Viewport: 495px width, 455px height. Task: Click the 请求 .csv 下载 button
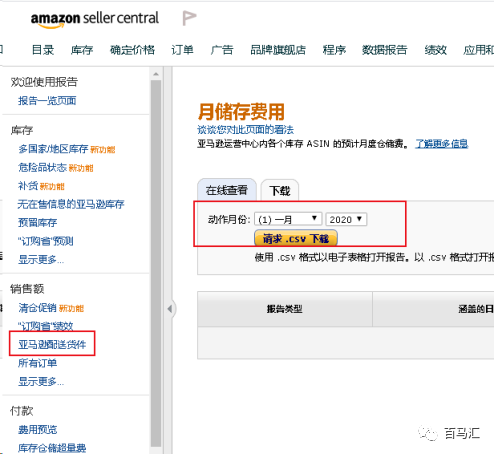[296, 238]
